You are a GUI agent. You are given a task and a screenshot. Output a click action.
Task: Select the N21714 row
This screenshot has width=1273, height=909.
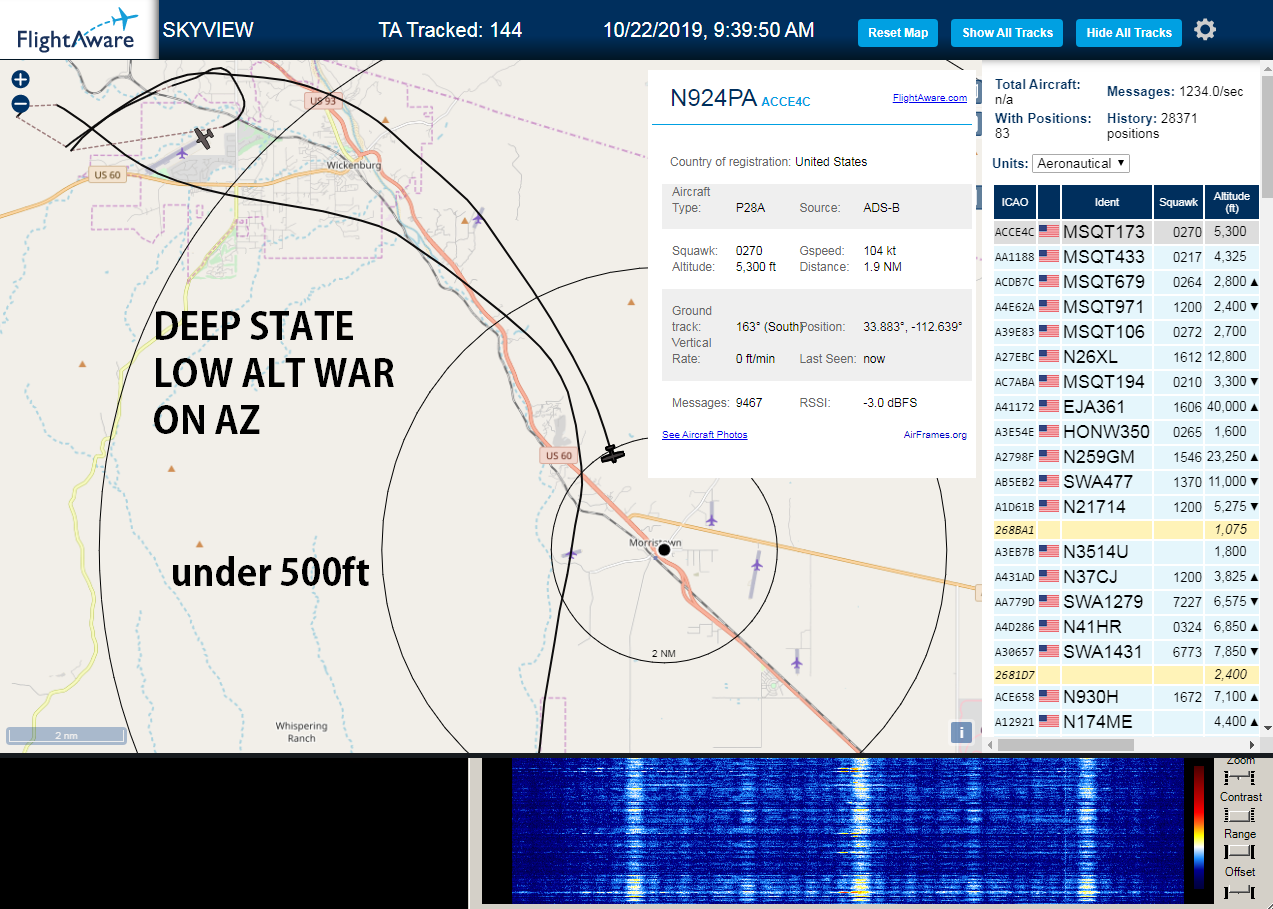click(1127, 507)
